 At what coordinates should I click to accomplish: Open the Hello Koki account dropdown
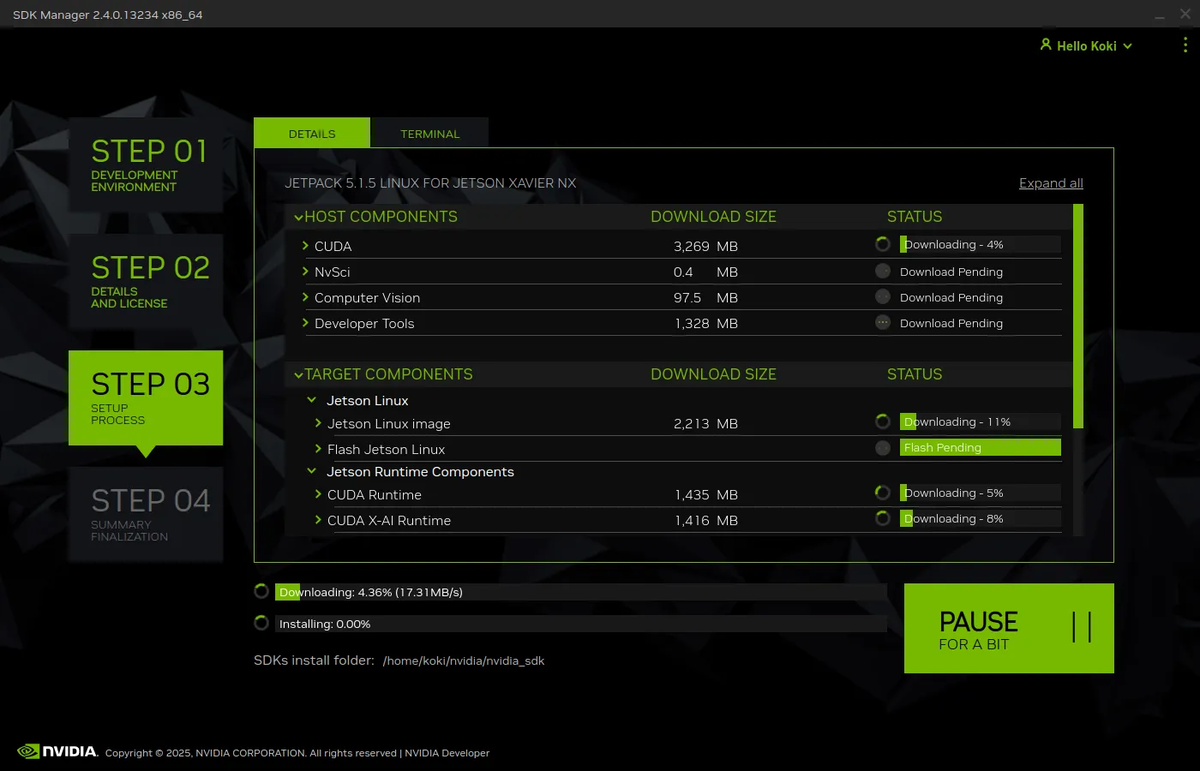point(1086,46)
